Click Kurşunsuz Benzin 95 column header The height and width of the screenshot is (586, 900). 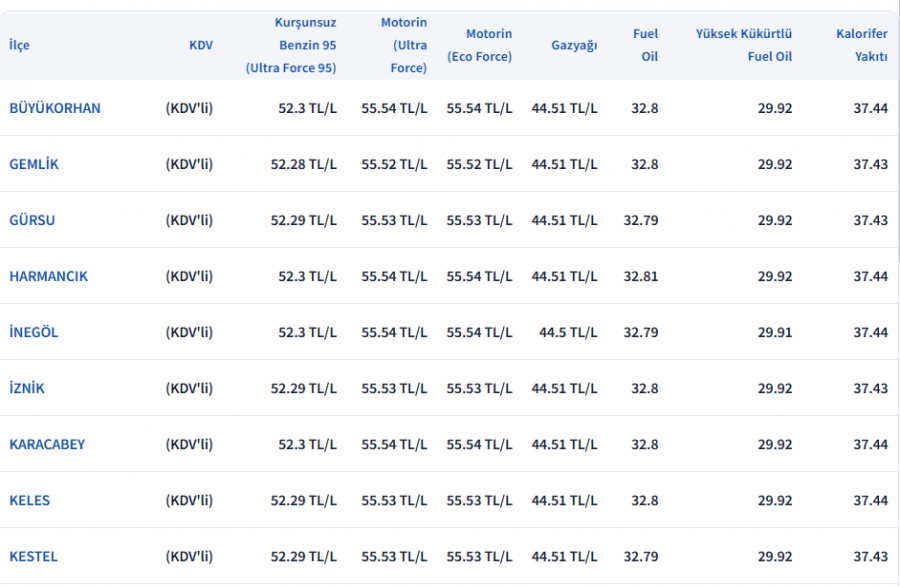pyautogui.click(x=291, y=45)
